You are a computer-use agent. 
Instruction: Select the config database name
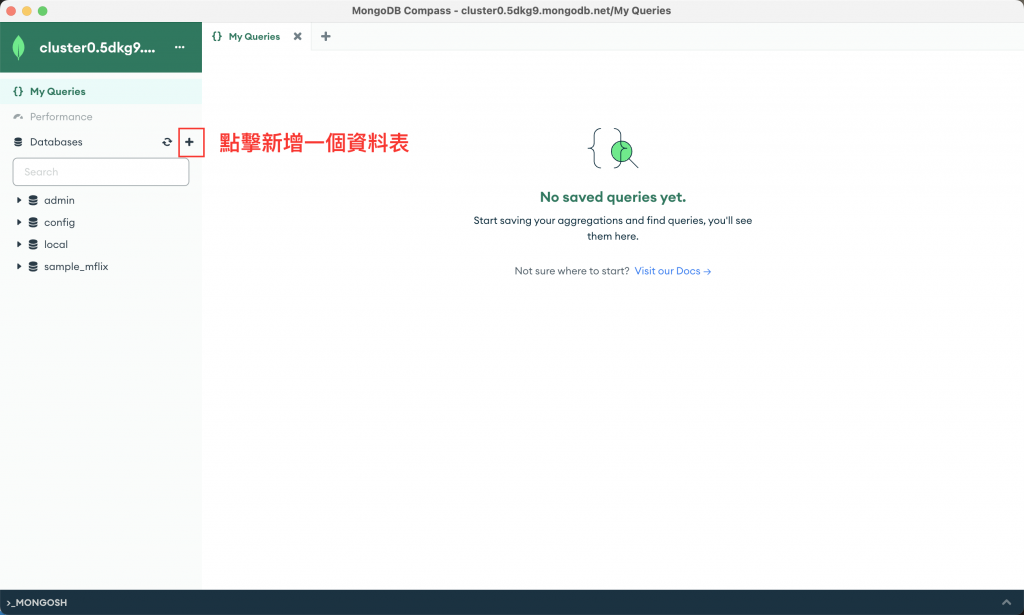(x=59, y=223)
